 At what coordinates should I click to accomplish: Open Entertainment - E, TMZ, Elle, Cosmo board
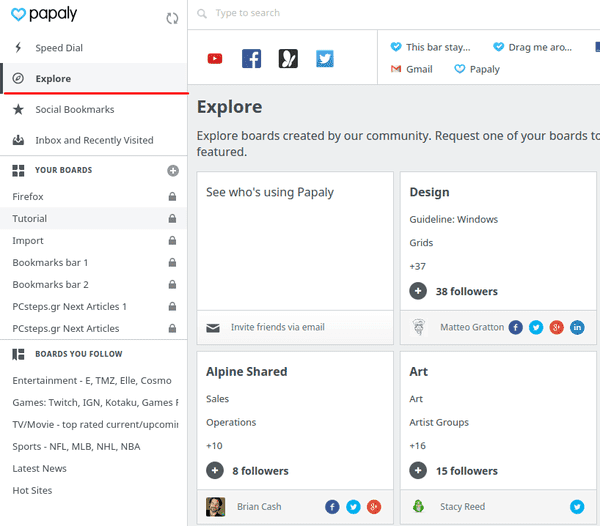(x=92, y=381)
